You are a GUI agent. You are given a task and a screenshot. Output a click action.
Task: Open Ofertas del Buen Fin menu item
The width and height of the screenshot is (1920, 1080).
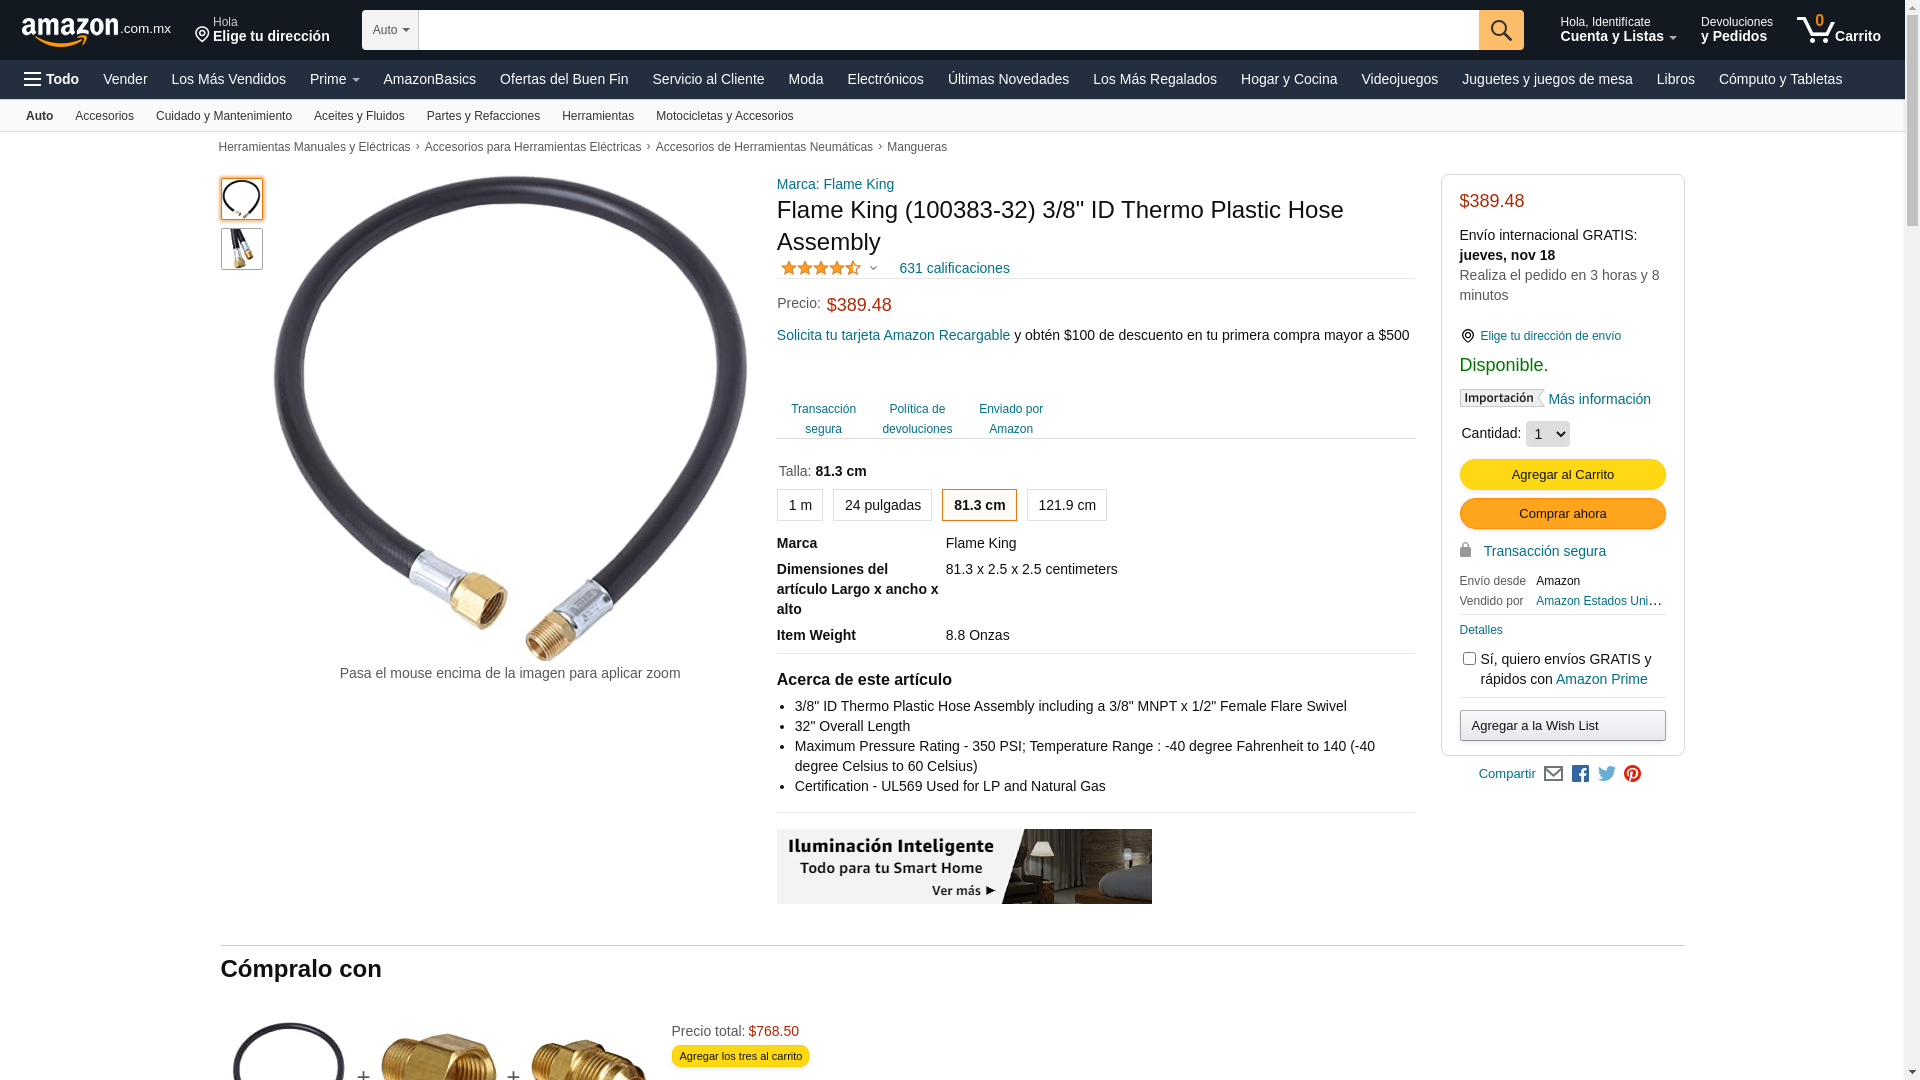pos(564,79)
